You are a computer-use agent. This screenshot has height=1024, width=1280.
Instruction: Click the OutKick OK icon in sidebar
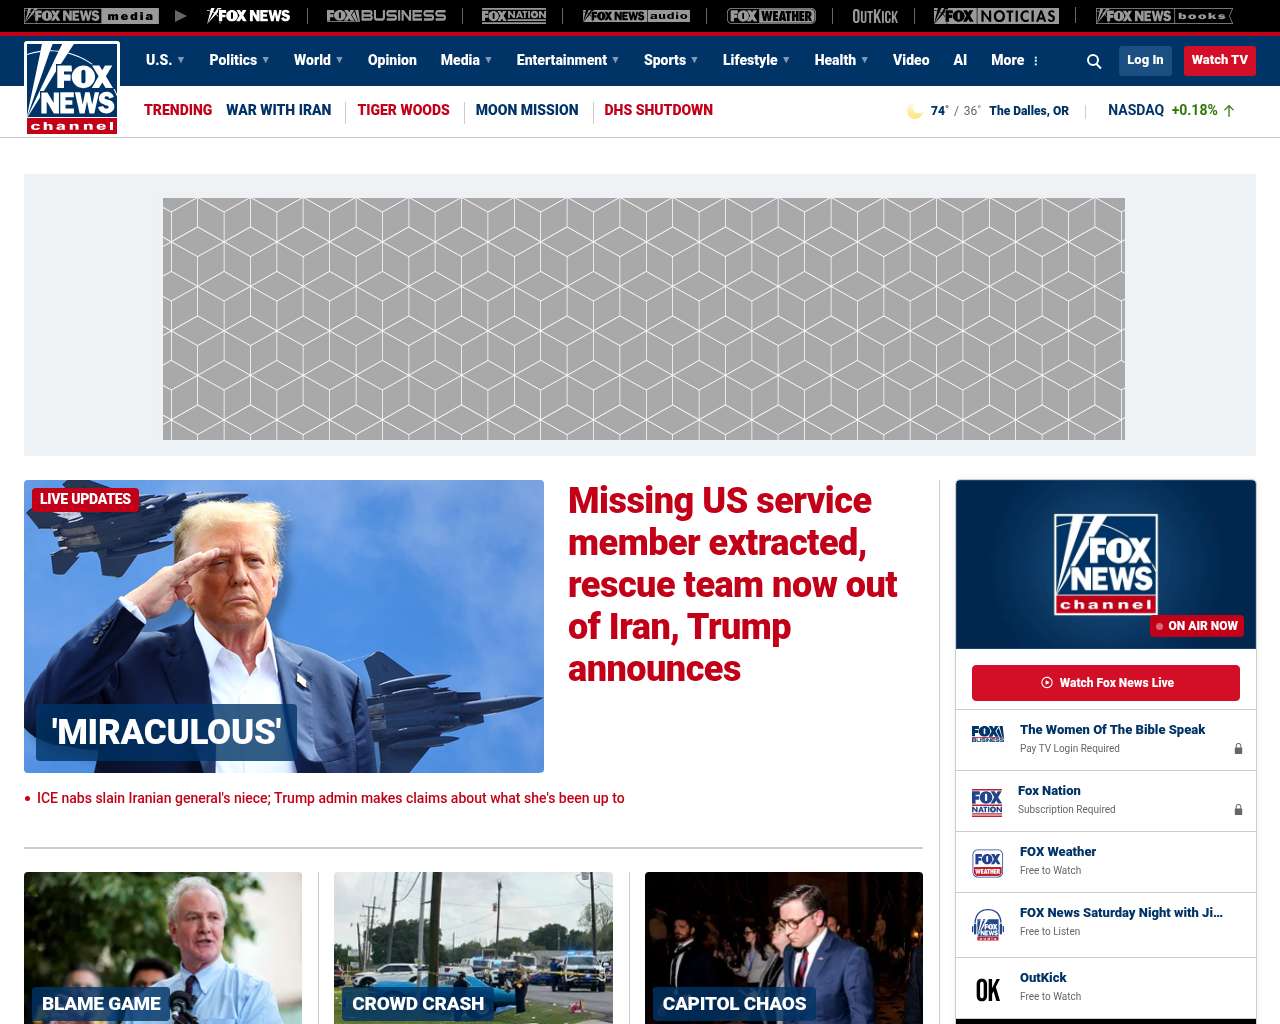click(x=988, y=990)
